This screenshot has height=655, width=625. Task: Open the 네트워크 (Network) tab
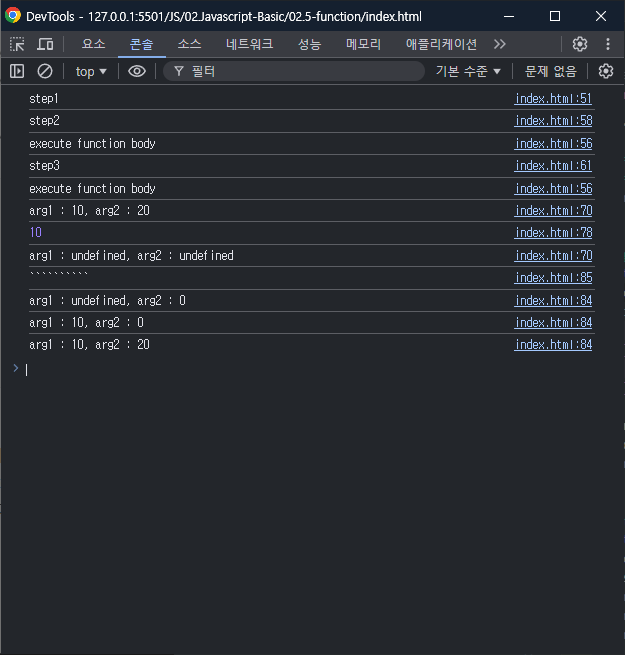click(x=249, y=44)
